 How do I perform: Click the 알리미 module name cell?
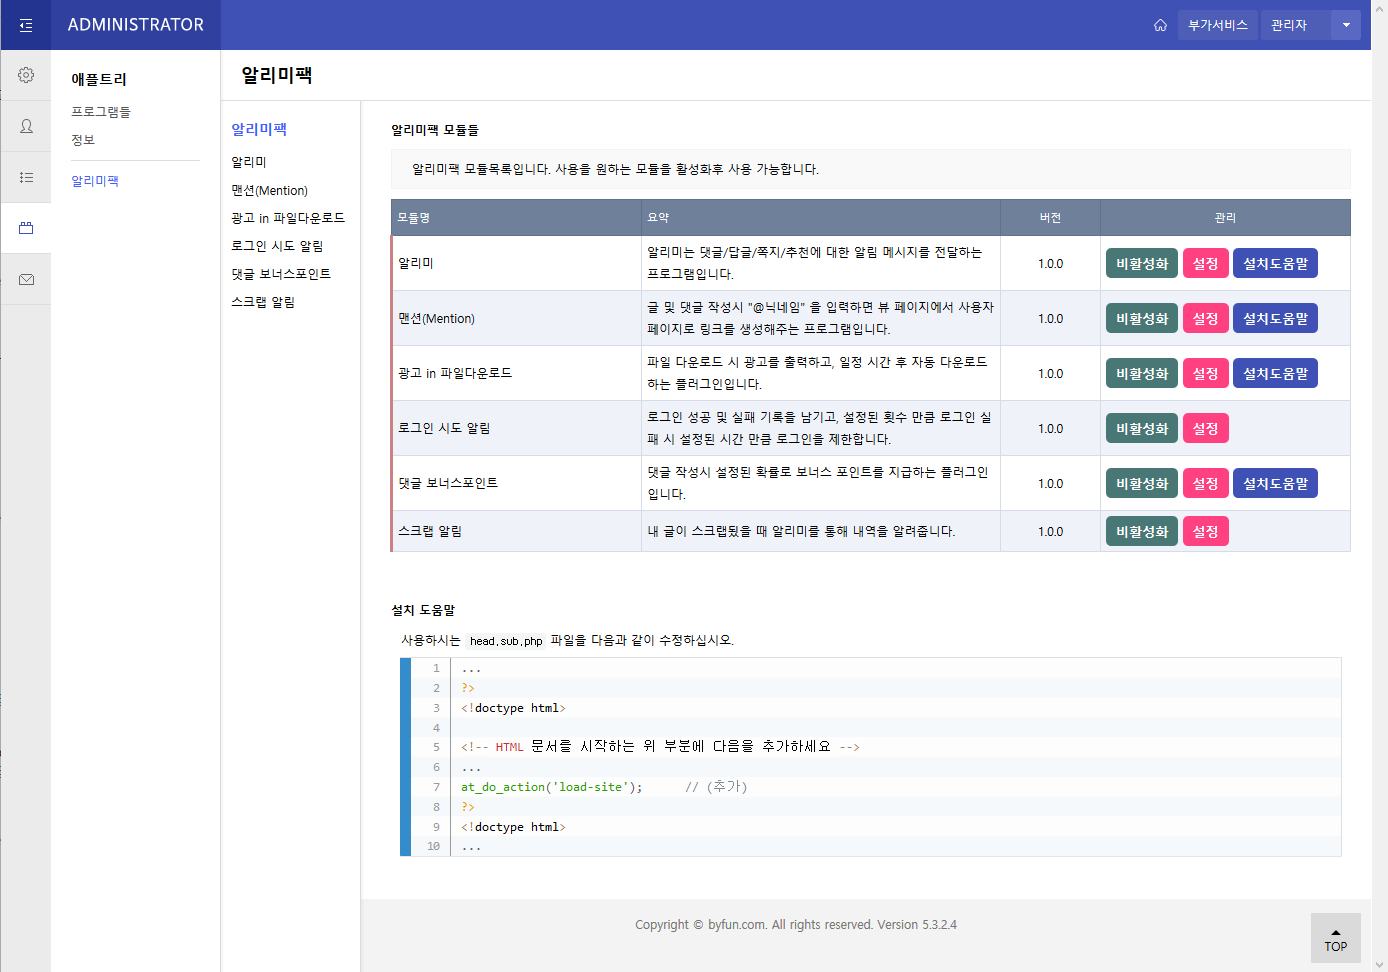point(517,264)
